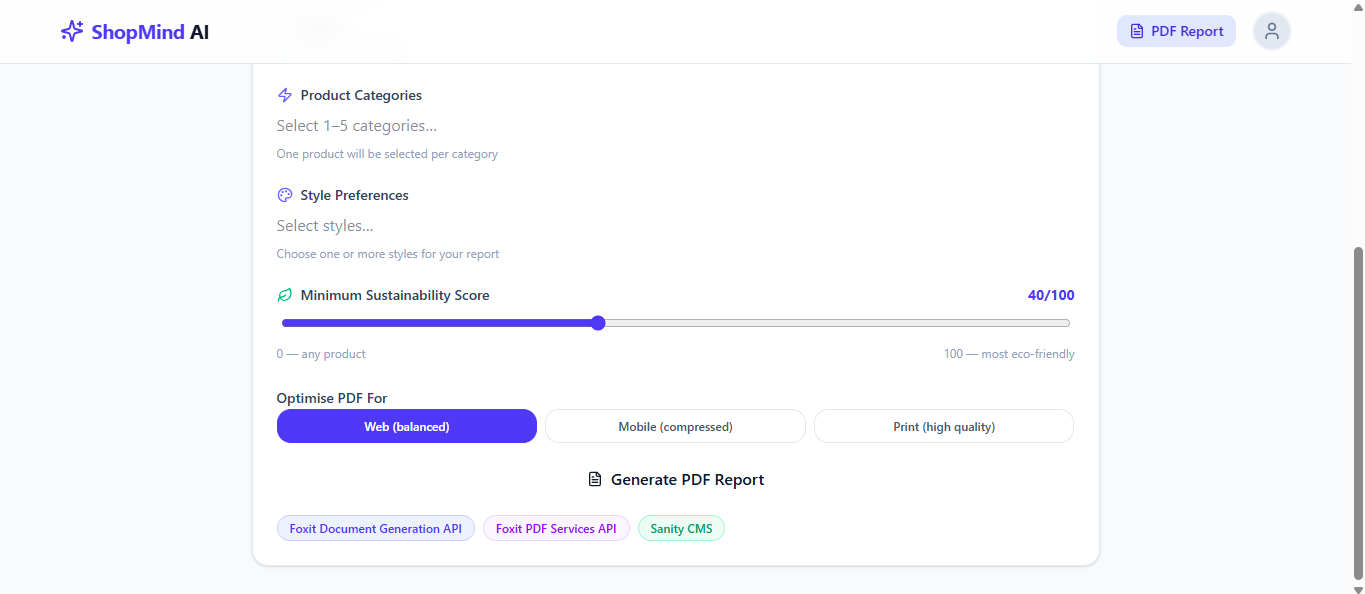The image size is (1365, 594).
Task: Click the sustainability score slider handle
Action: [x=598, y=323]
